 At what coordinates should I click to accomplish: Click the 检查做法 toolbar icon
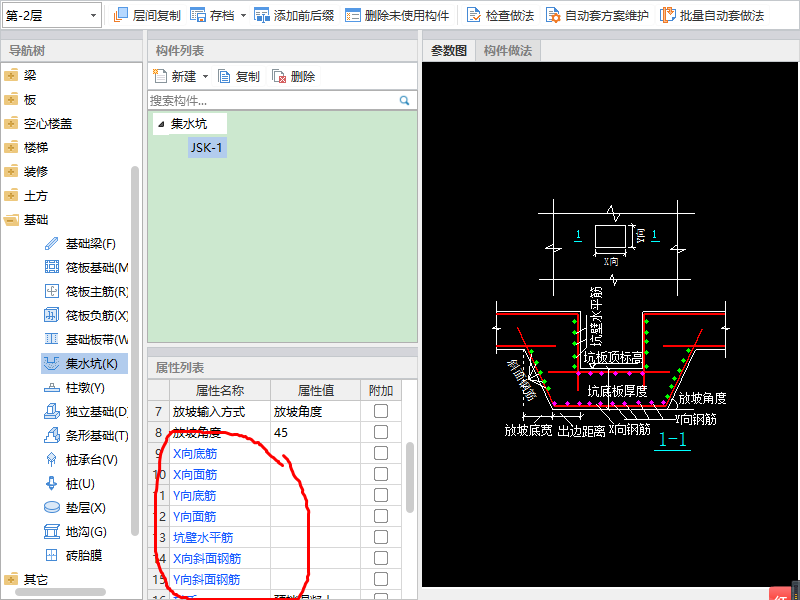(474, 15)
